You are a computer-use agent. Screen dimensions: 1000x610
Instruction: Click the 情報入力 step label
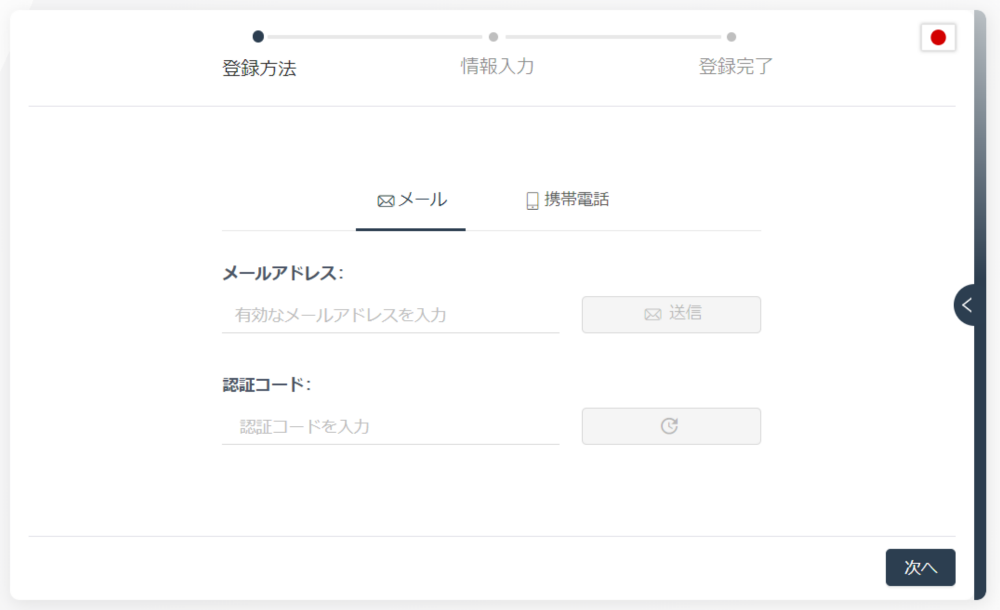tap(497, 66)
